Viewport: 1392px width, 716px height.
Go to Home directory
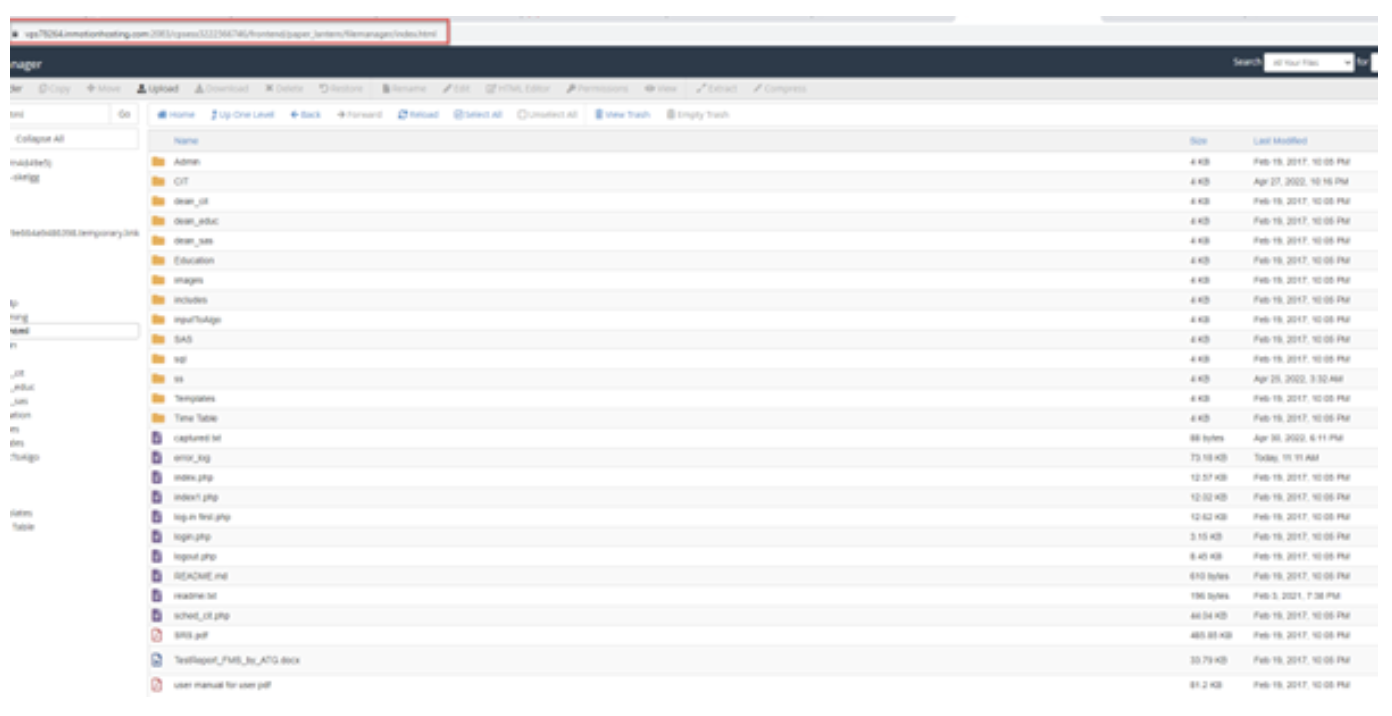coord(176,115)
